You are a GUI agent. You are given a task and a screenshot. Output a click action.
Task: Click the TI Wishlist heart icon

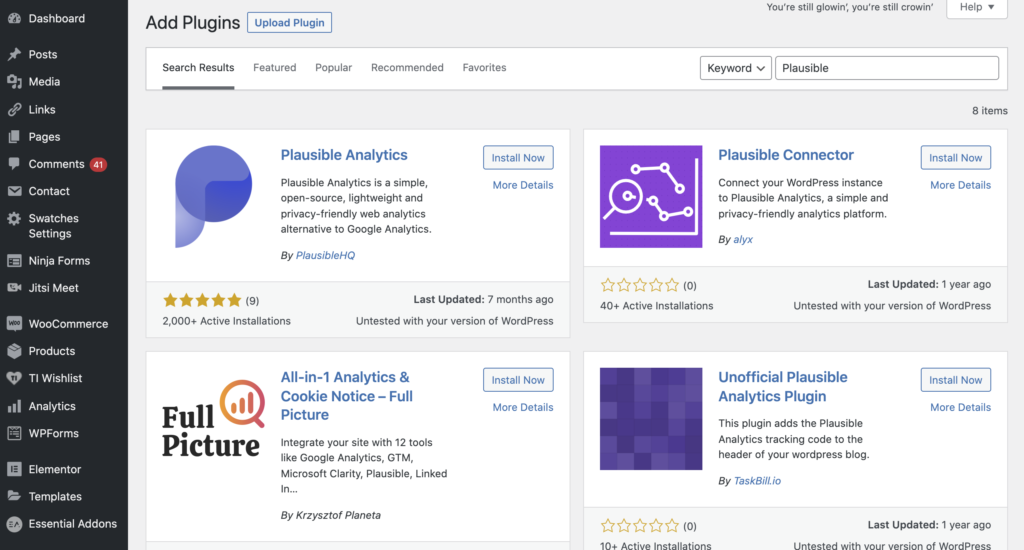(14, 378)
